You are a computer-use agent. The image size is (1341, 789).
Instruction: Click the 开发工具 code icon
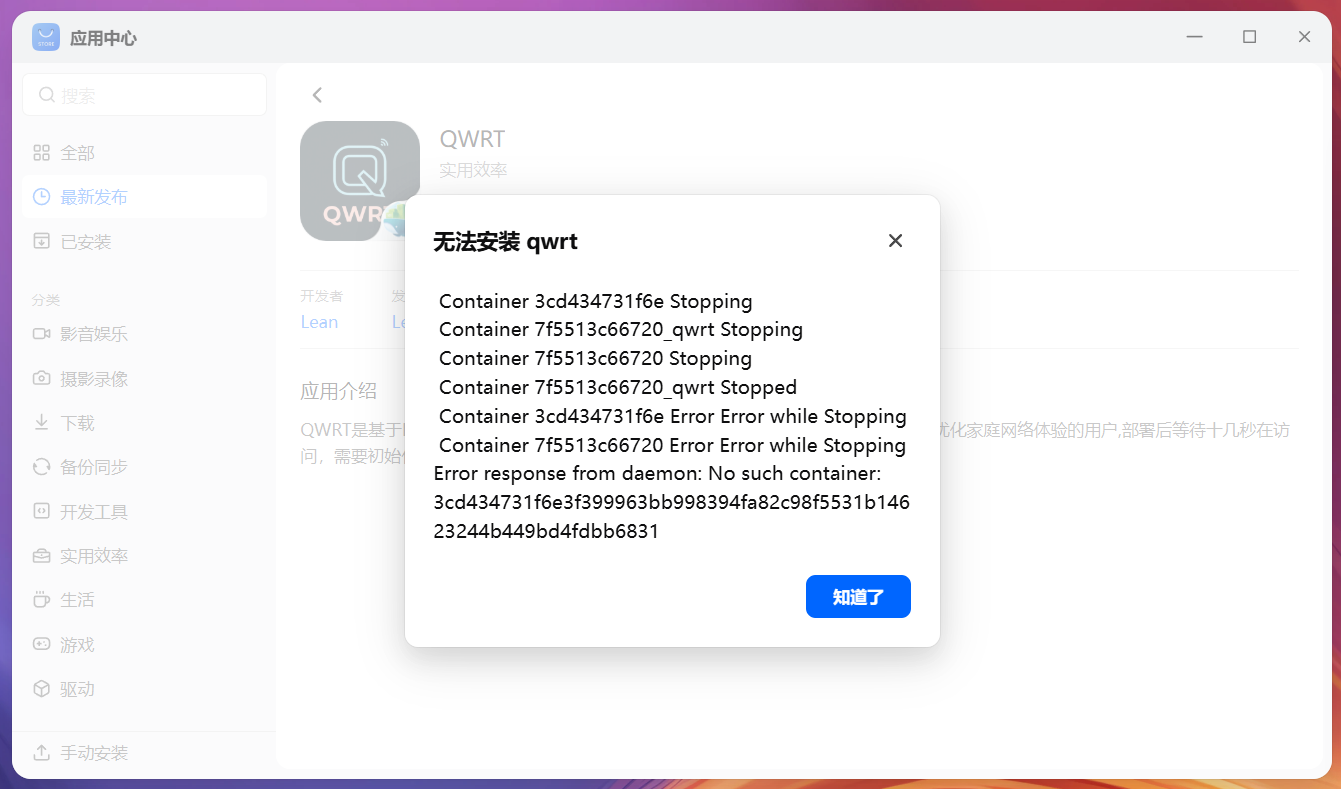41,511
